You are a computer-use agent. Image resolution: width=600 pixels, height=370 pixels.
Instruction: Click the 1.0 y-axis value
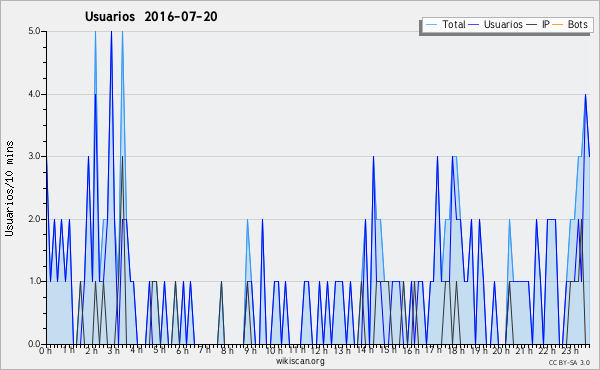[34, 281]
